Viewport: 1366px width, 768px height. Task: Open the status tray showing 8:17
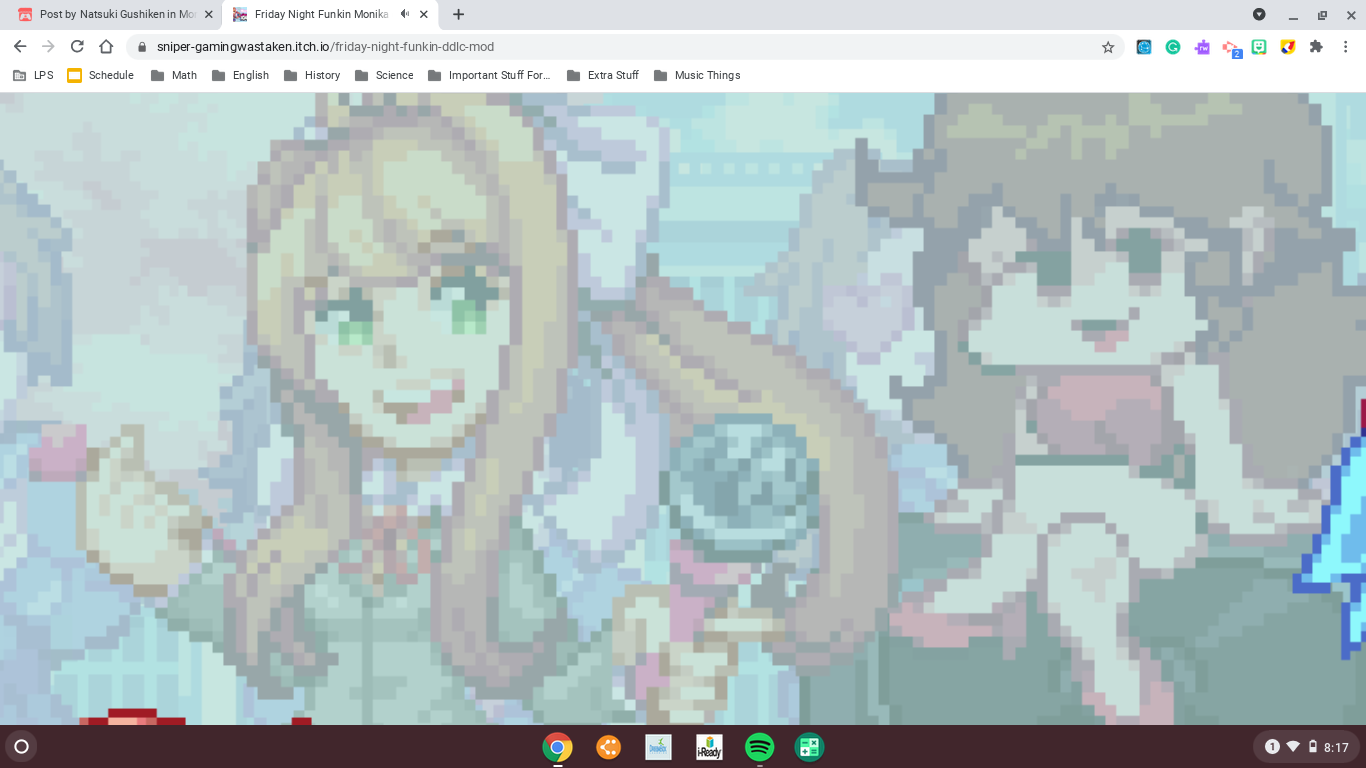(1305, 747)
